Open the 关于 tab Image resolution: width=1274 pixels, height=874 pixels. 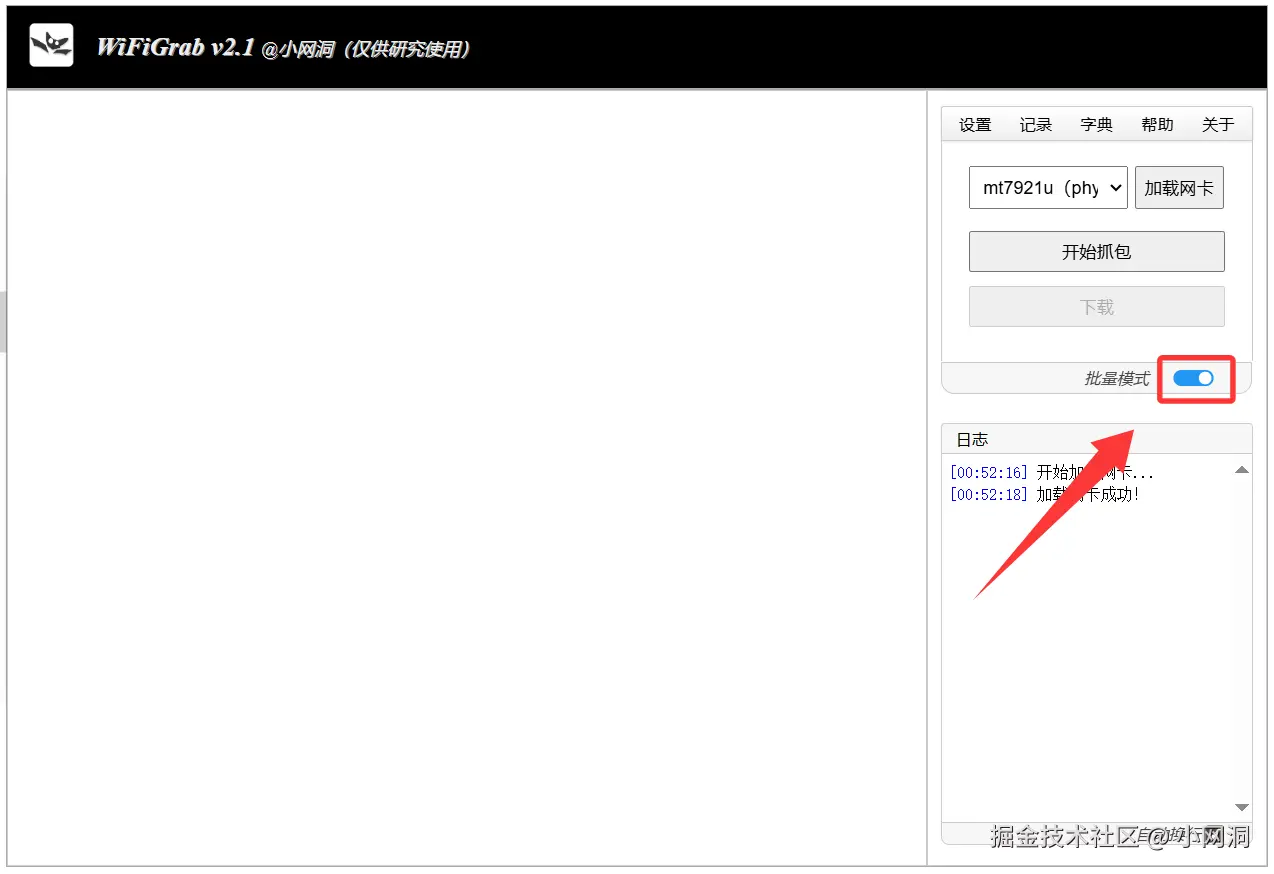(x=1218, y=124)
